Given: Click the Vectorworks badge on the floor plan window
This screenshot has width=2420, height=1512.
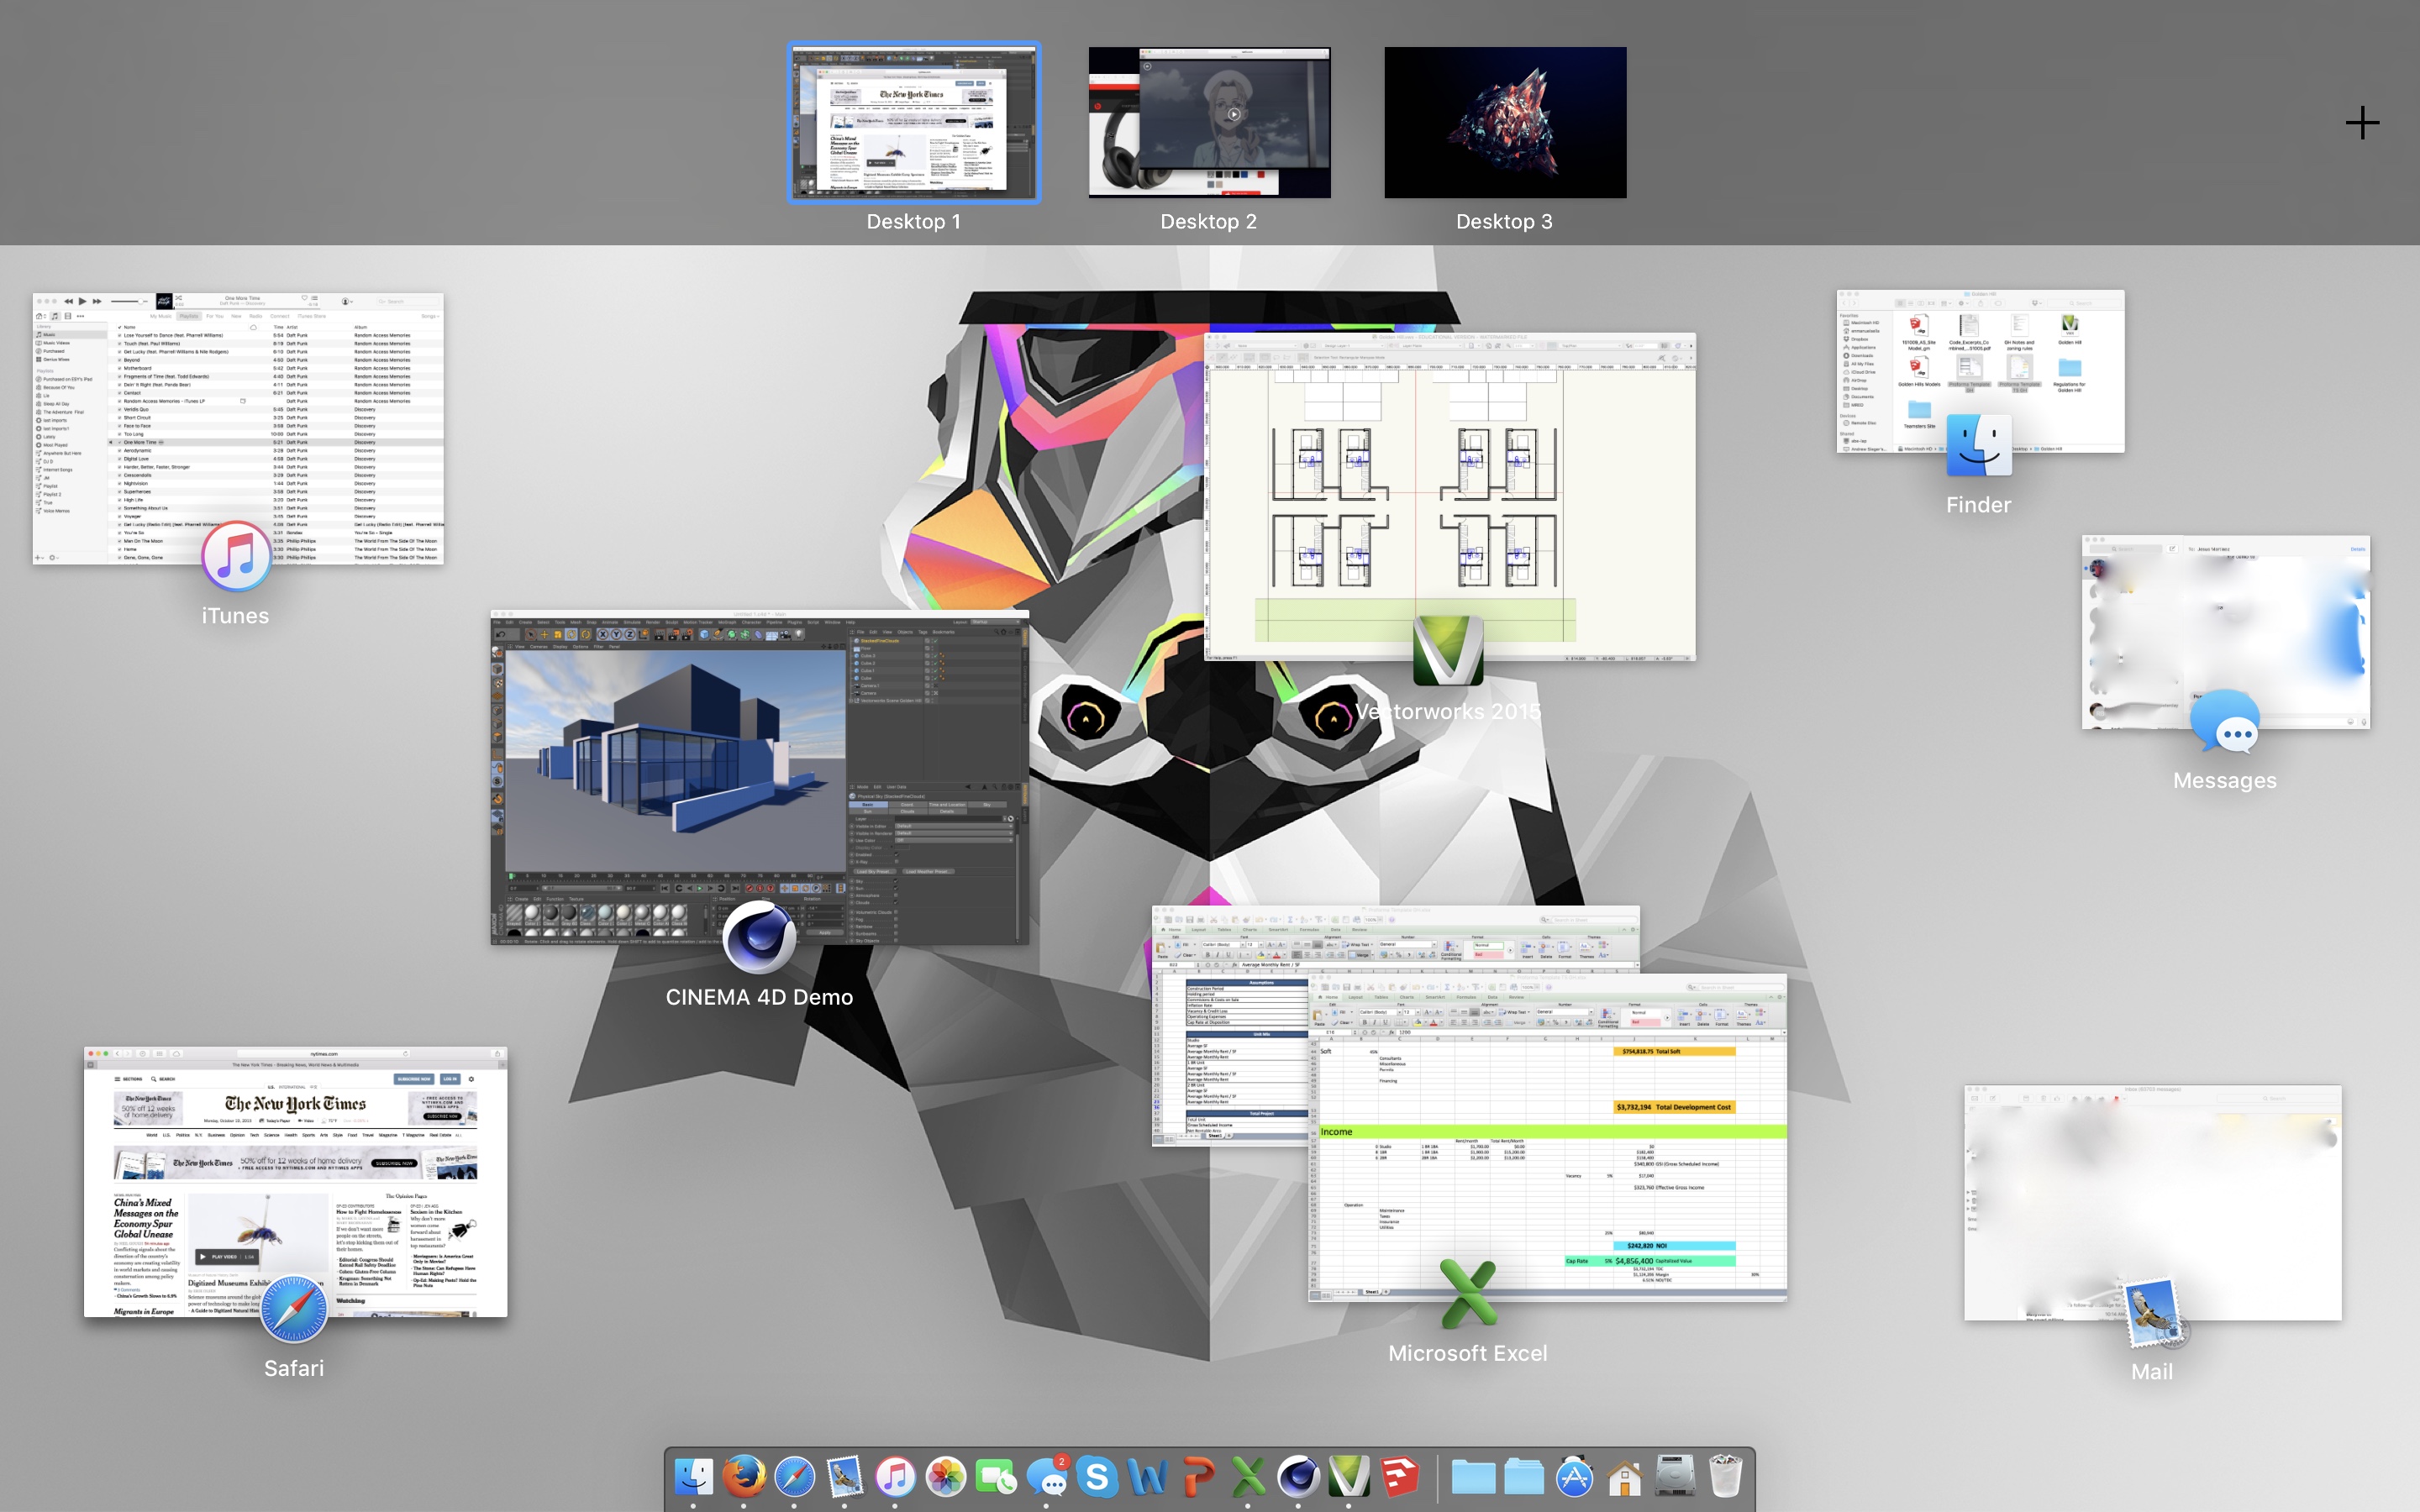Looking at the screenshot, I should click(x=1447, y=651).
